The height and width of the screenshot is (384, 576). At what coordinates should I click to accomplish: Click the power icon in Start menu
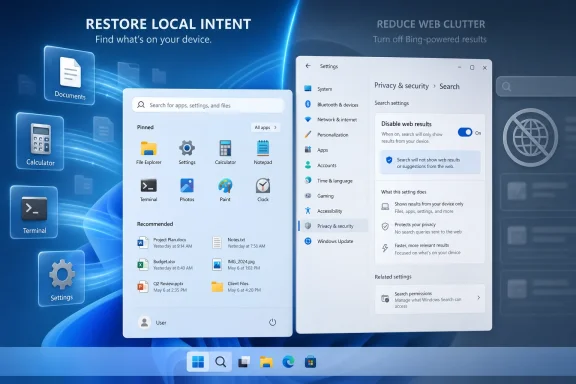pos(272,322)
